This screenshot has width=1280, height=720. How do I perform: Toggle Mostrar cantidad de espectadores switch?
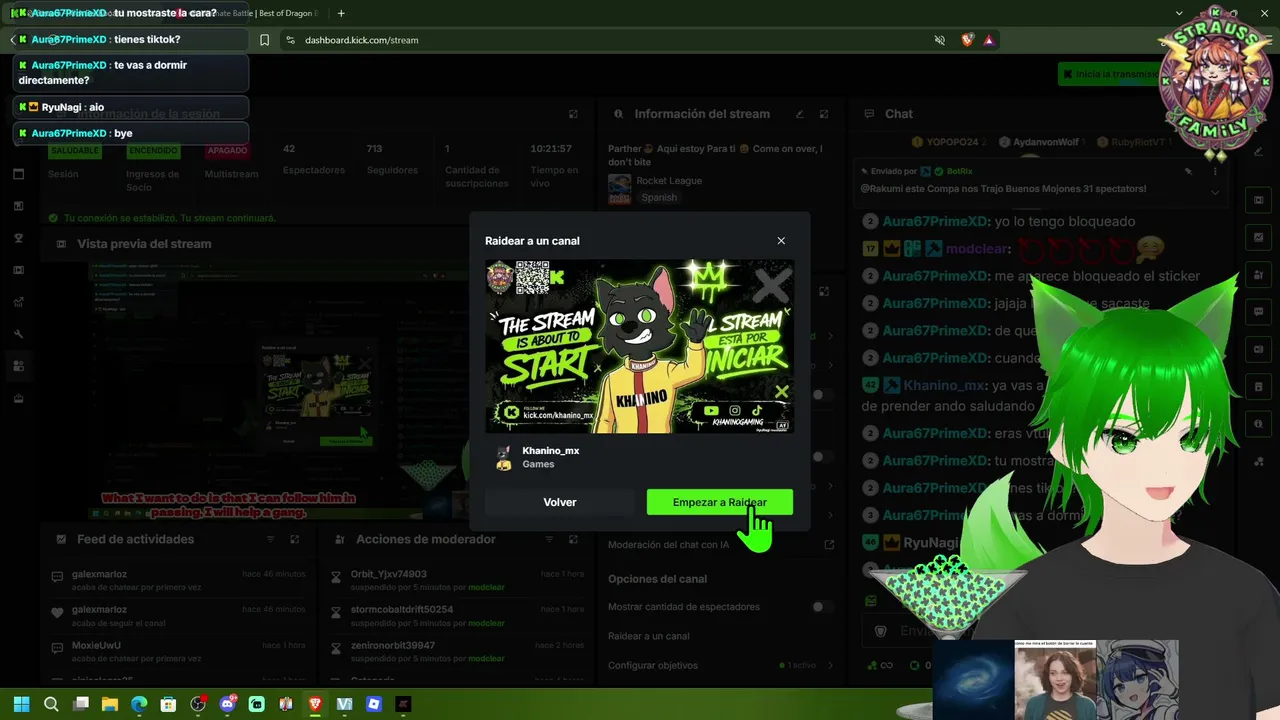point(822,607)
